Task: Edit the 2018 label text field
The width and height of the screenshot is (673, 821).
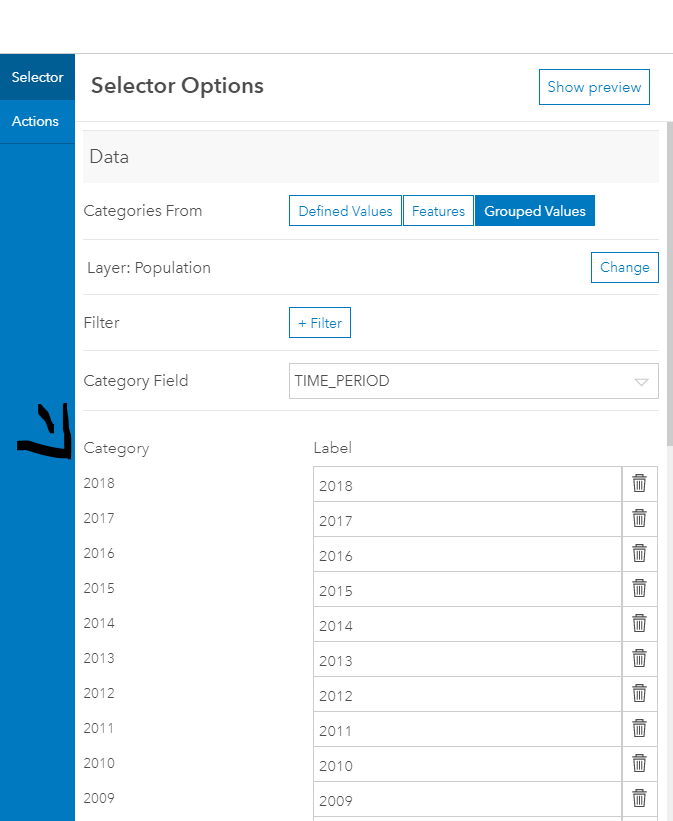Action: click(x=467, y=486)
